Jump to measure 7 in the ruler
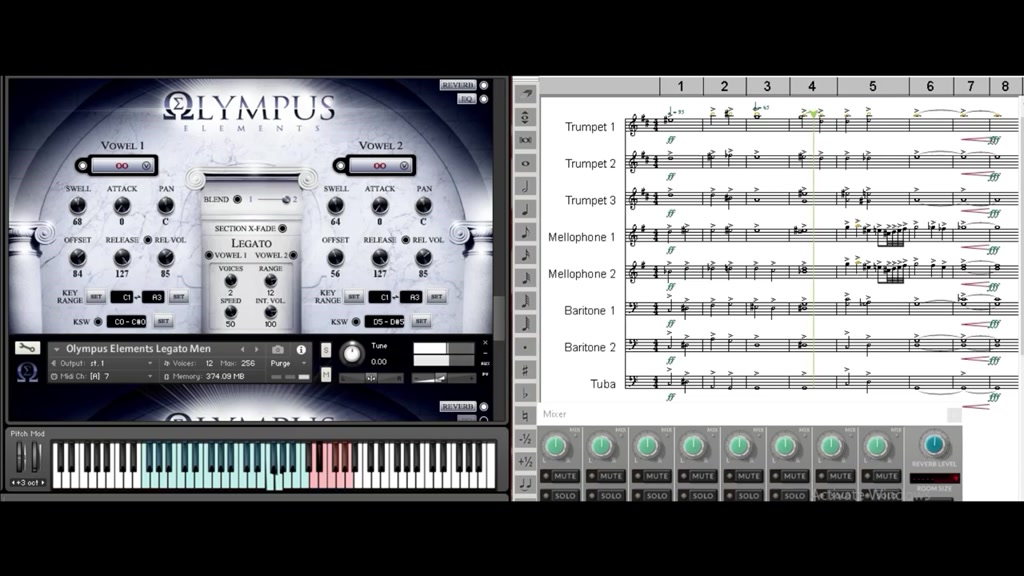Viewport: 1024px width, 576px height. [x=970, y=86]
